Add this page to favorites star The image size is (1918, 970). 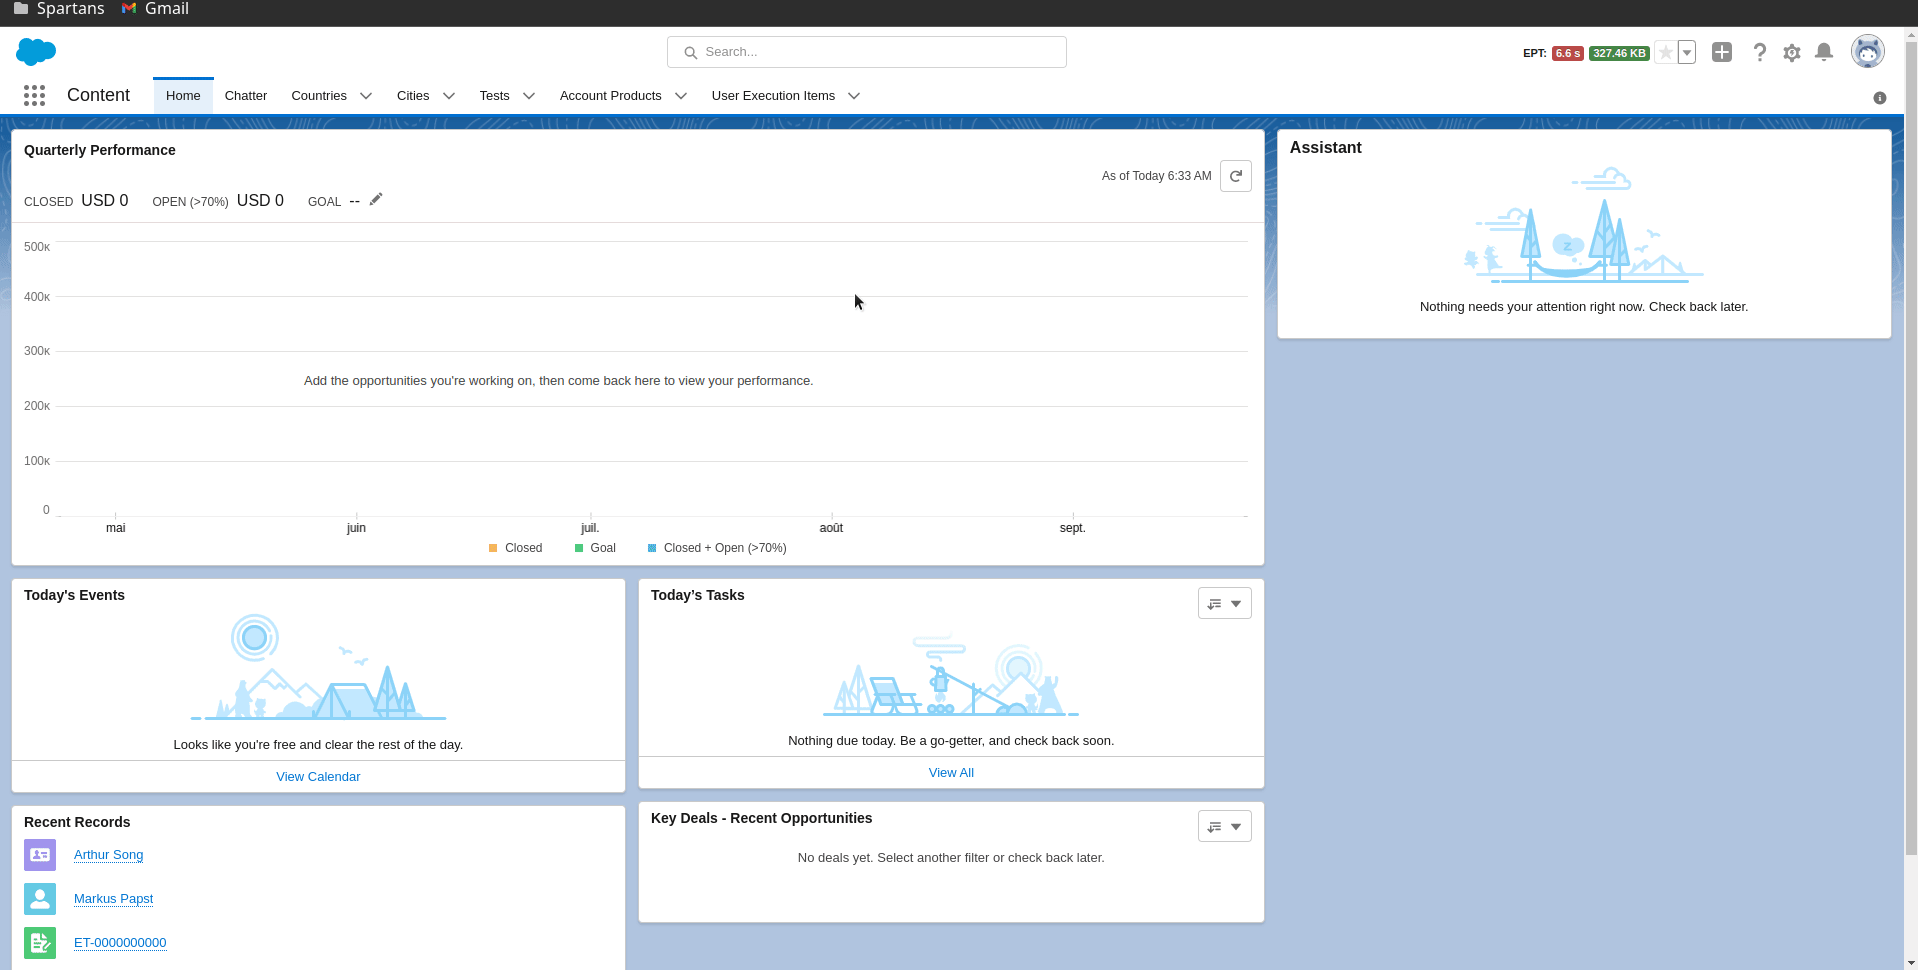(1665, 53)
